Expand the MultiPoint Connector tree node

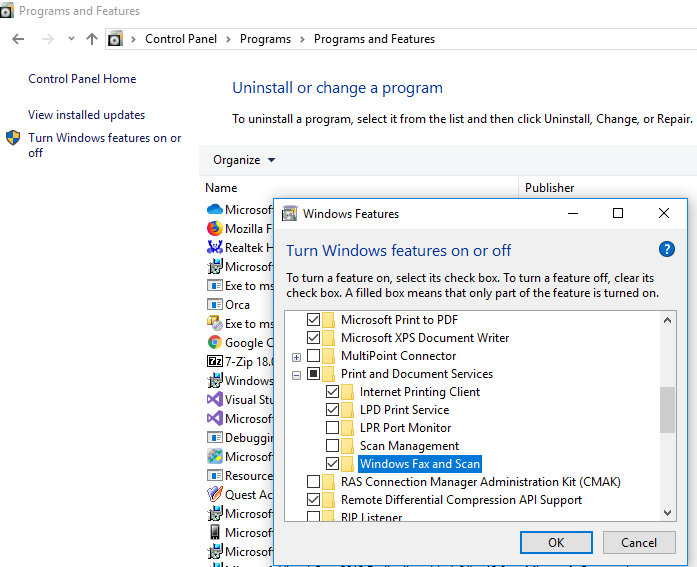[x=296, y=357]
